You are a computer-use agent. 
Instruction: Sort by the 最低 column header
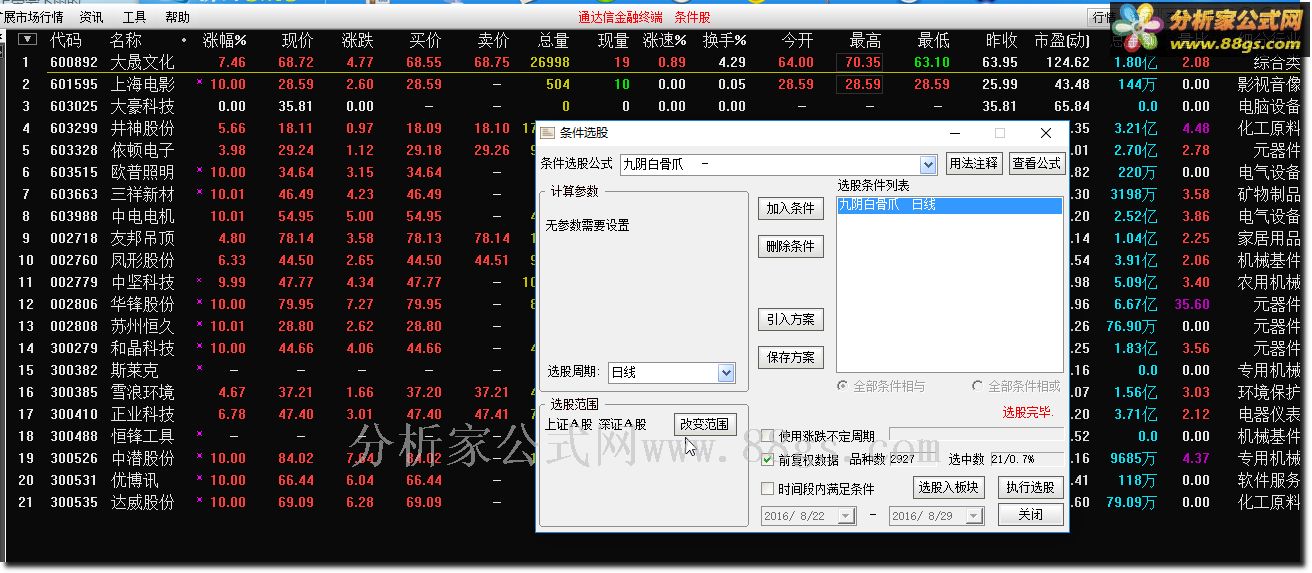(x=933, y=40)
